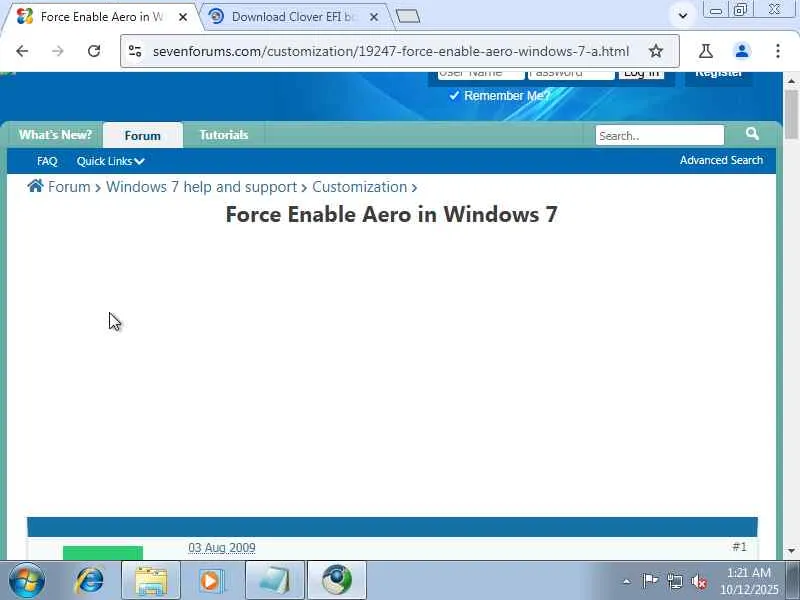Open post number #1 permalink

pos(739,547)
